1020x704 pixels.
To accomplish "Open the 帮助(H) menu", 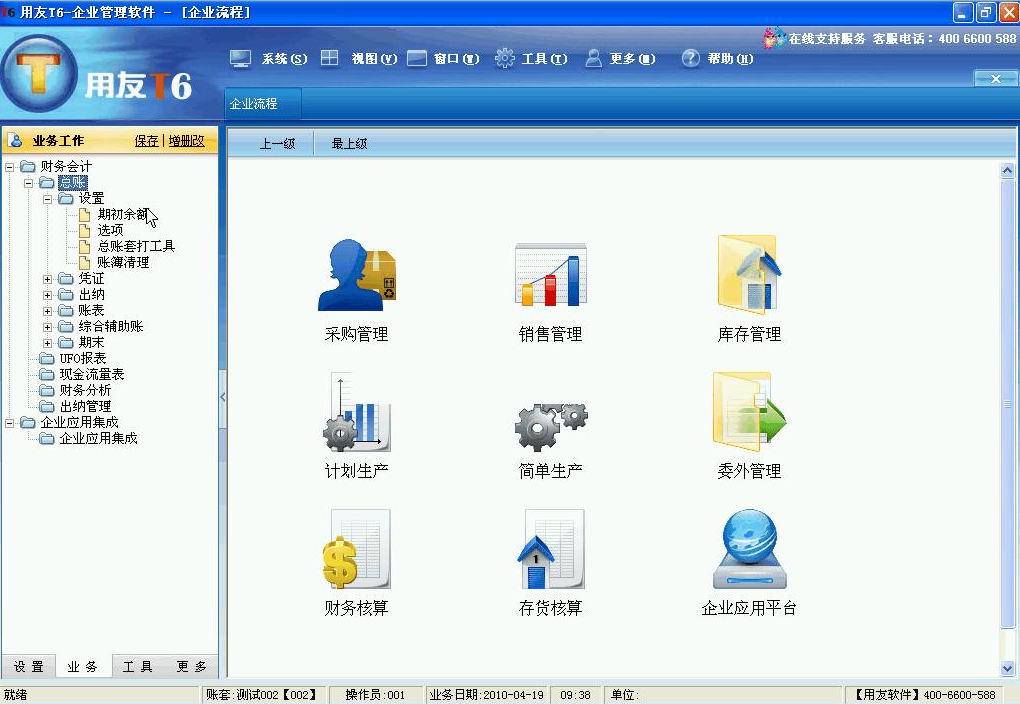I will tap(731, 59).
